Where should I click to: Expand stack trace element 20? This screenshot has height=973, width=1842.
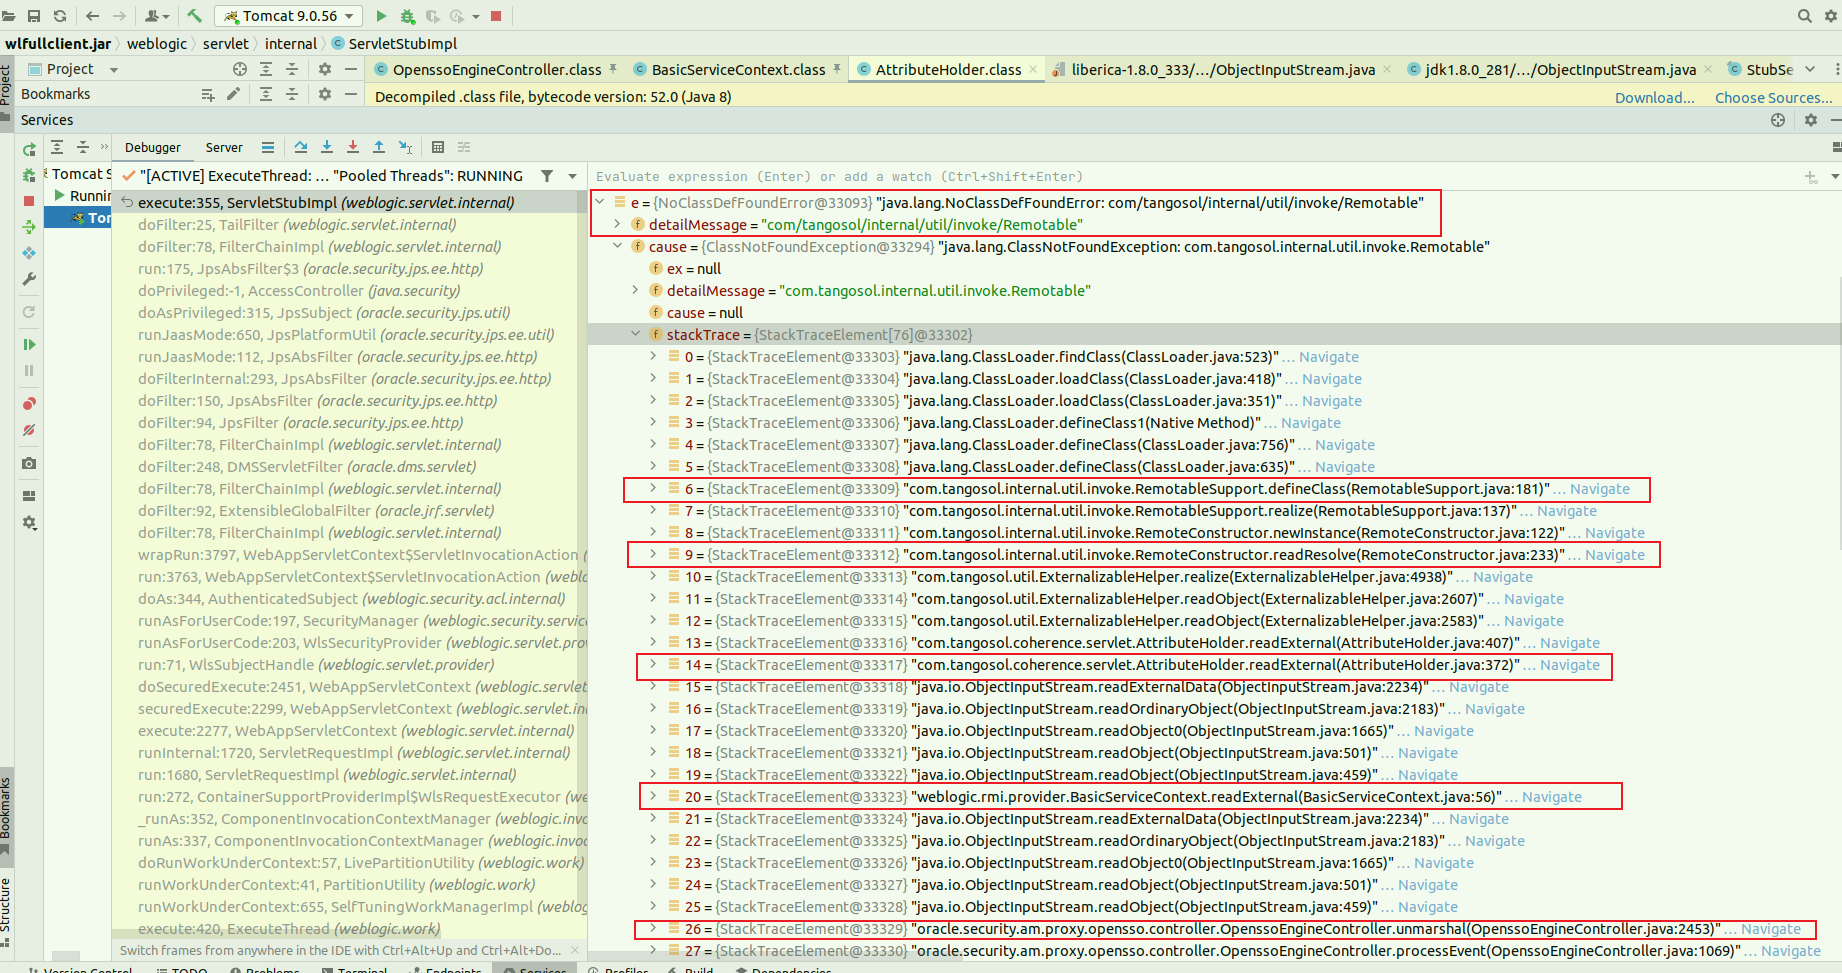[x=653, y=796]
